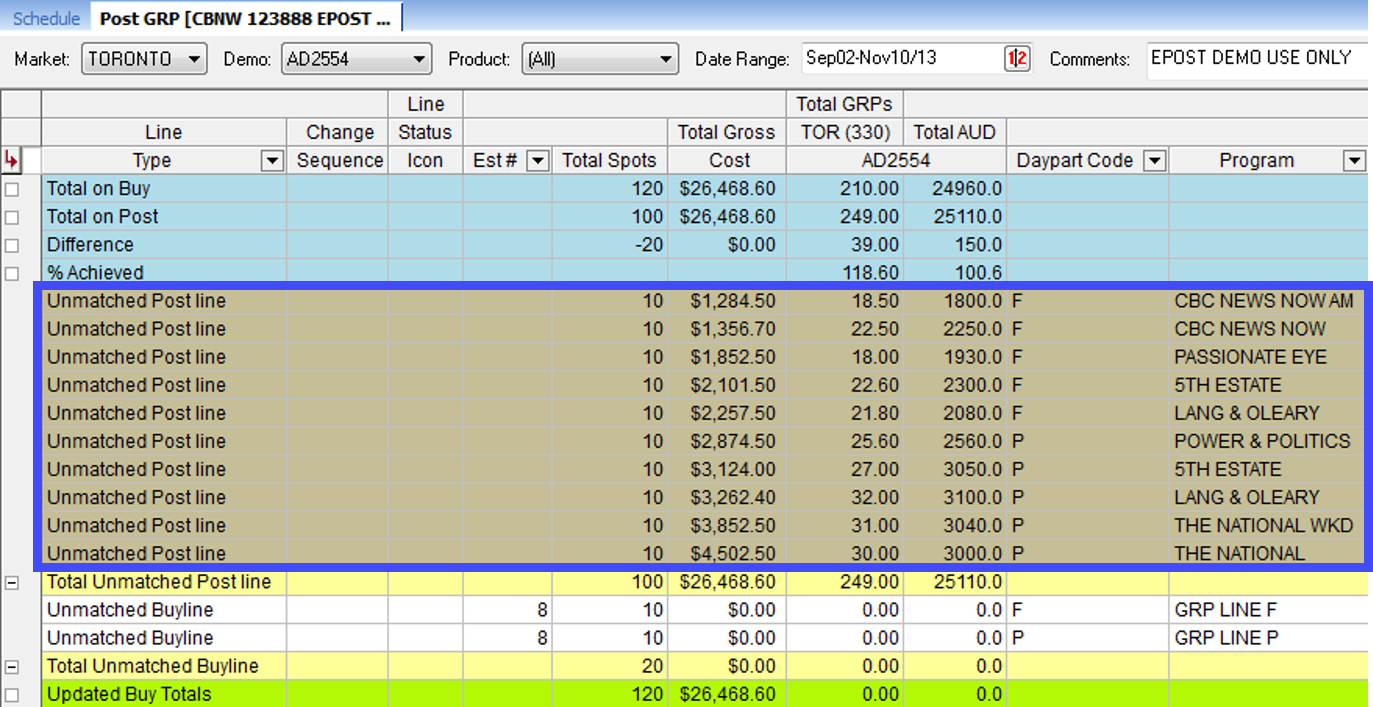Screen dimensions: 1373x707
Task: Click the 3050.0 AUD cell
Action: pyautogui.click(x=954, y=469)
